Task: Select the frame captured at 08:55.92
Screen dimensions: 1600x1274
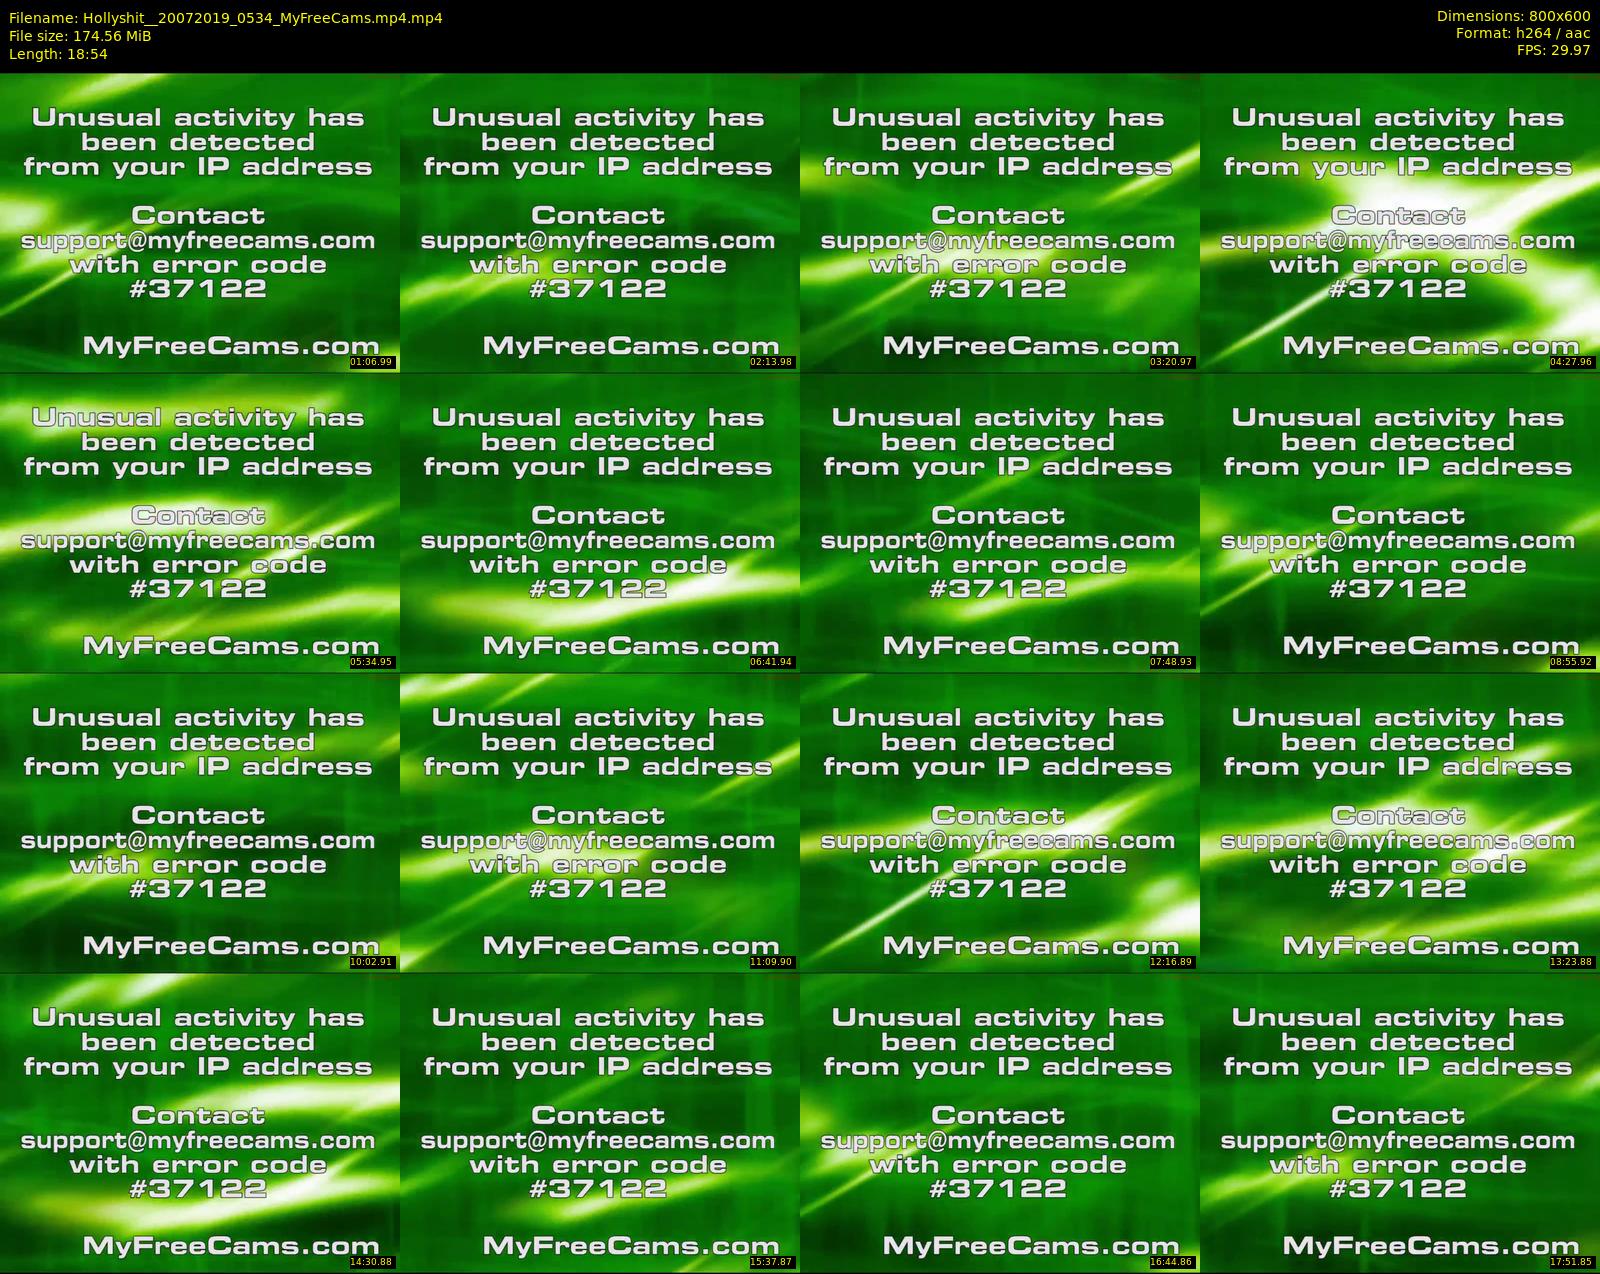Action: point(1400,522)
